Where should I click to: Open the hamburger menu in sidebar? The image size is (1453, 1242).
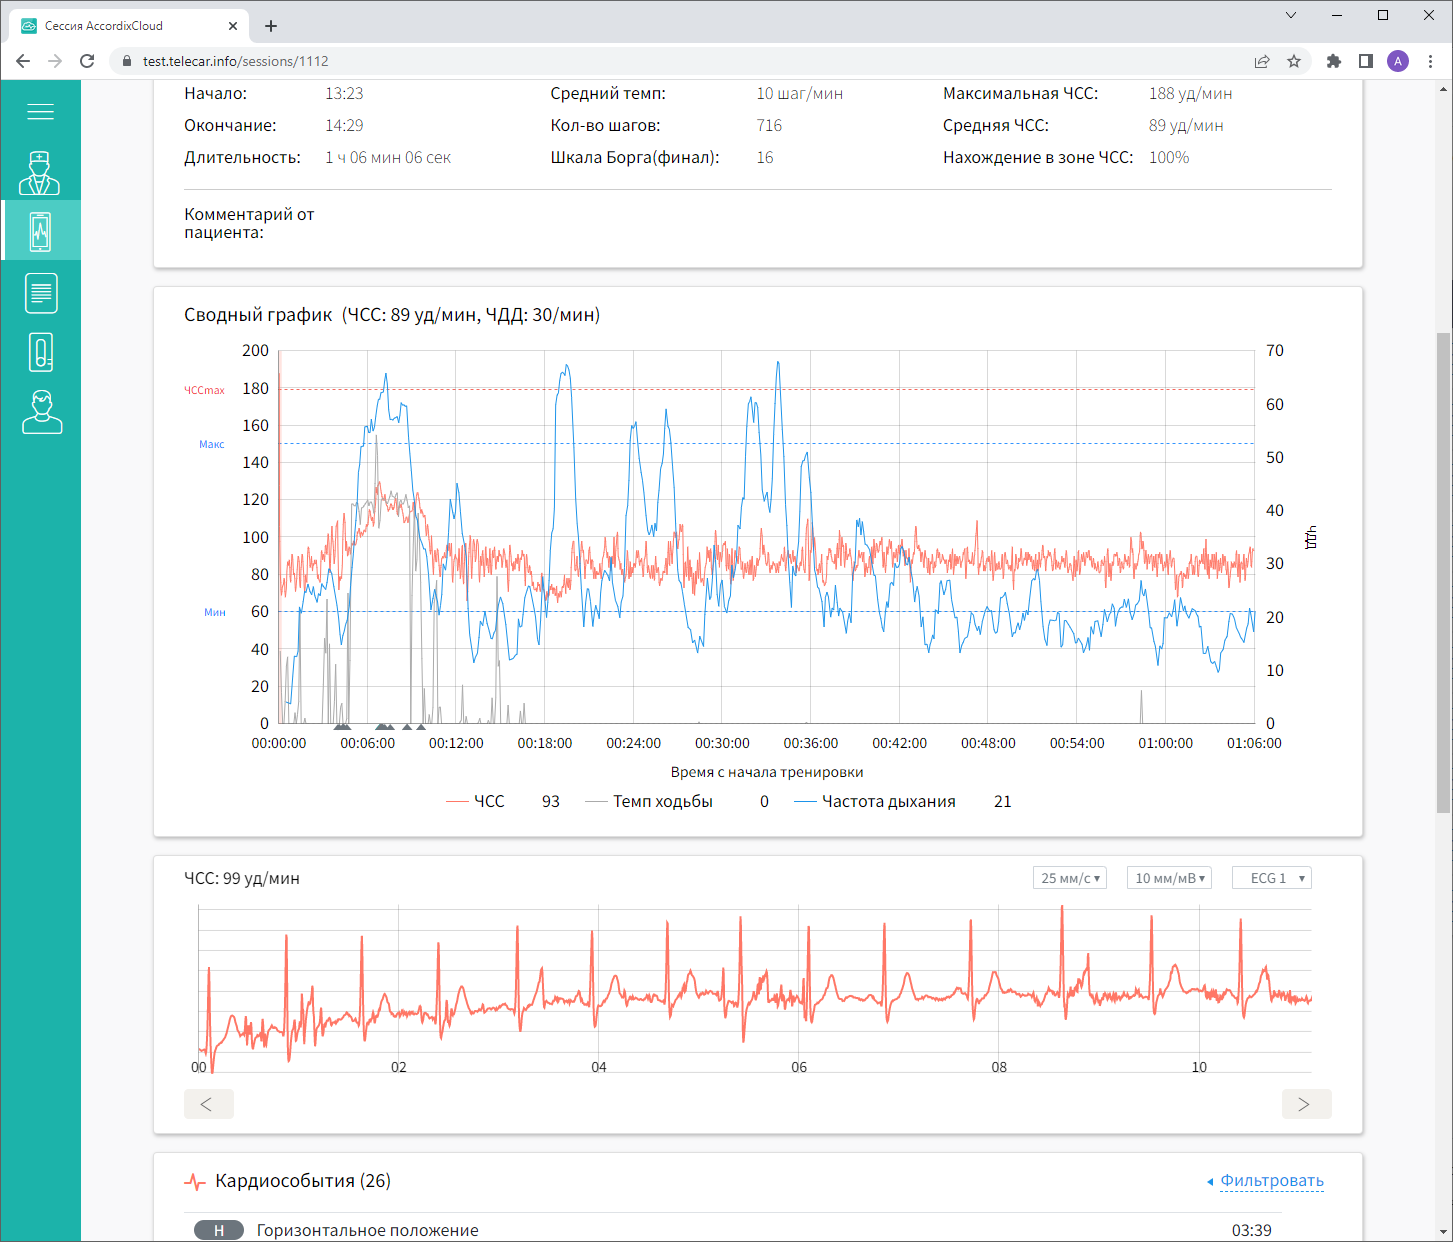[x=40, y=112]
